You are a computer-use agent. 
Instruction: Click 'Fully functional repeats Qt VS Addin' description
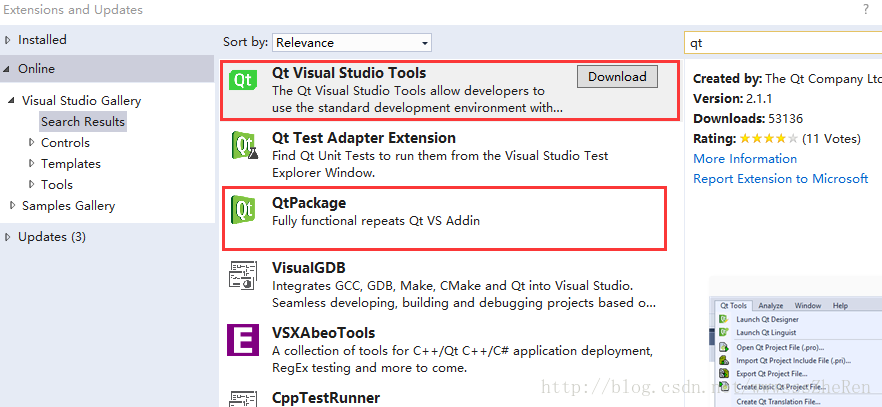tap(376, 221)
